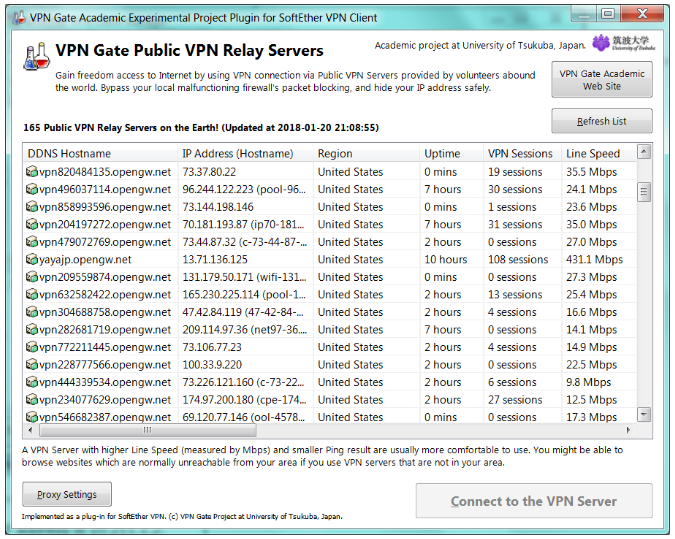Select IP address 100.33.9.220

pyautogui.click(x=212, y=365)
